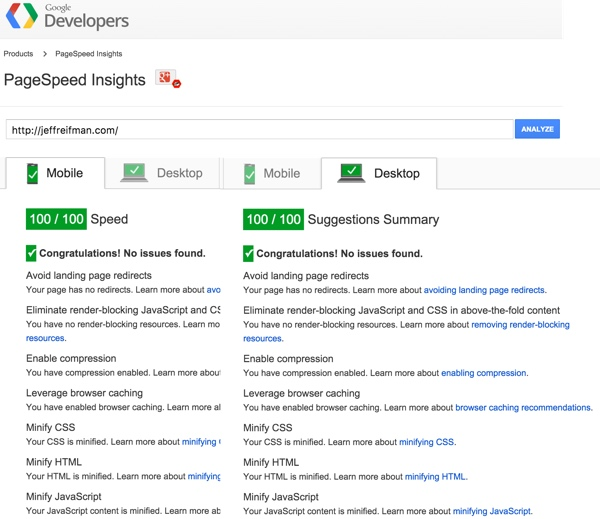Click 'Enable compression' heading in right panel
600x519 pixels.
(x=288, y=359)
